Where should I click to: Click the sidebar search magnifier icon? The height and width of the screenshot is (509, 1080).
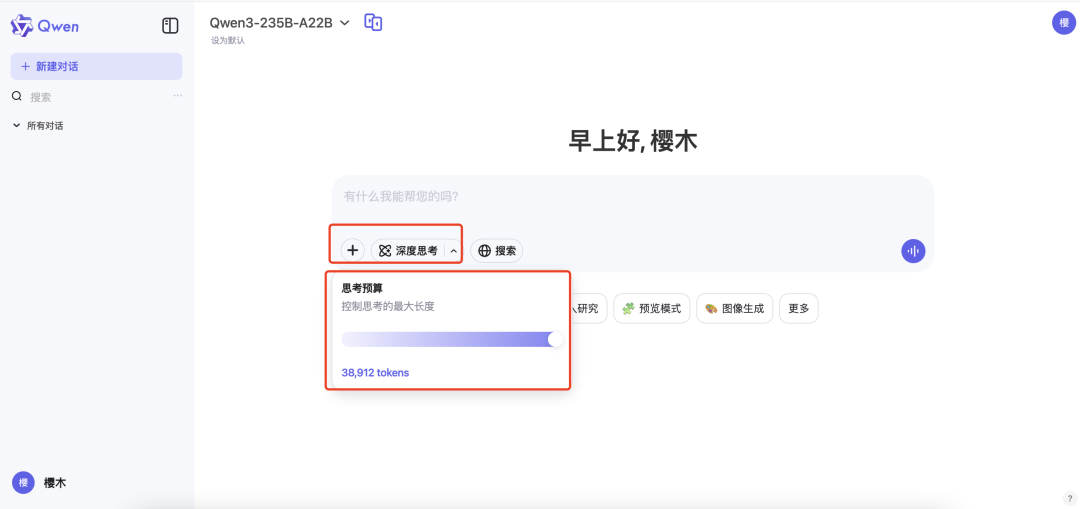click(17, 96)
